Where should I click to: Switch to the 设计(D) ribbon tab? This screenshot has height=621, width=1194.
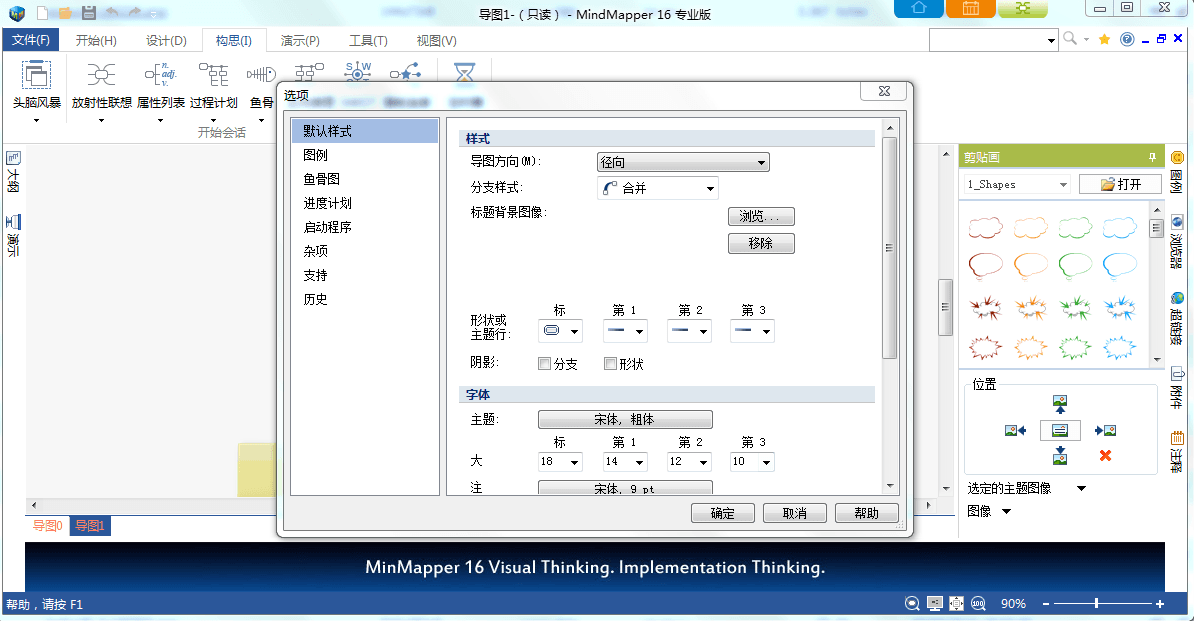pos(166,41)
